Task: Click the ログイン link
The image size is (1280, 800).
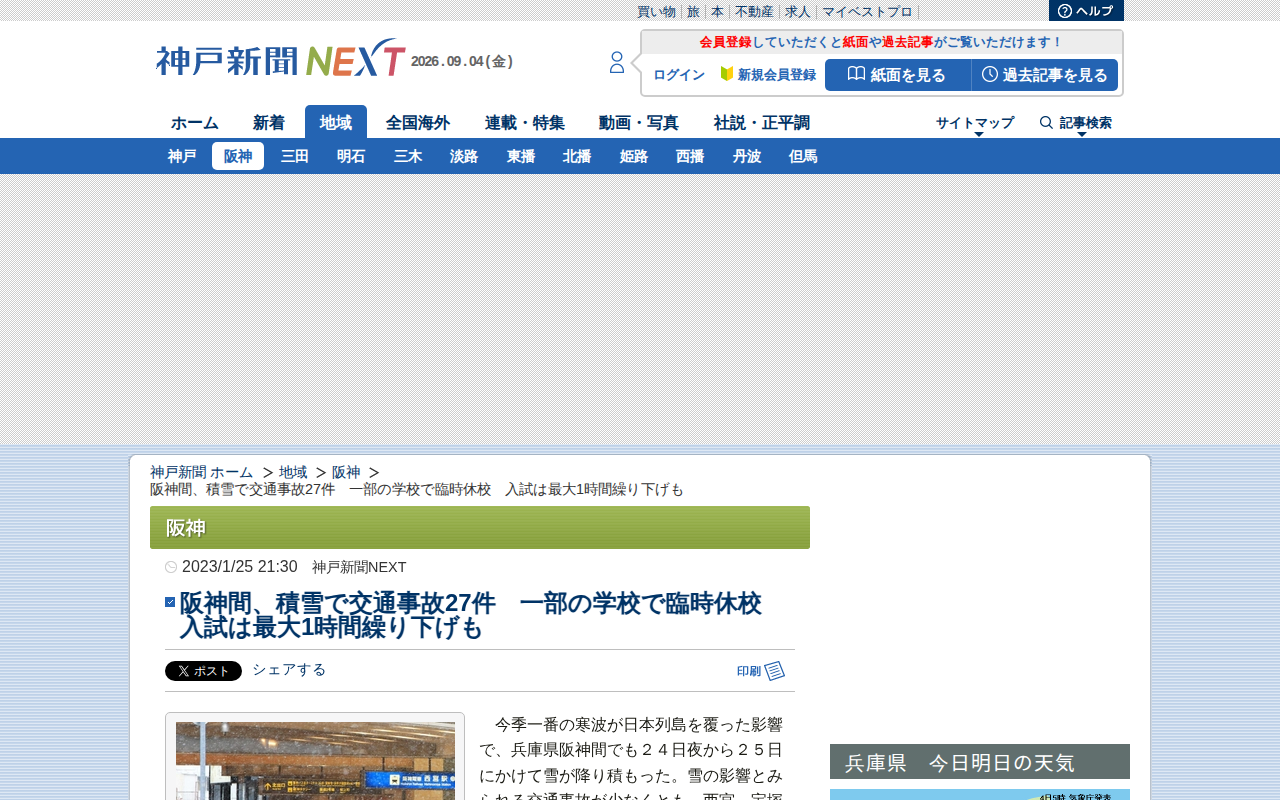Action: click(679, 75)
